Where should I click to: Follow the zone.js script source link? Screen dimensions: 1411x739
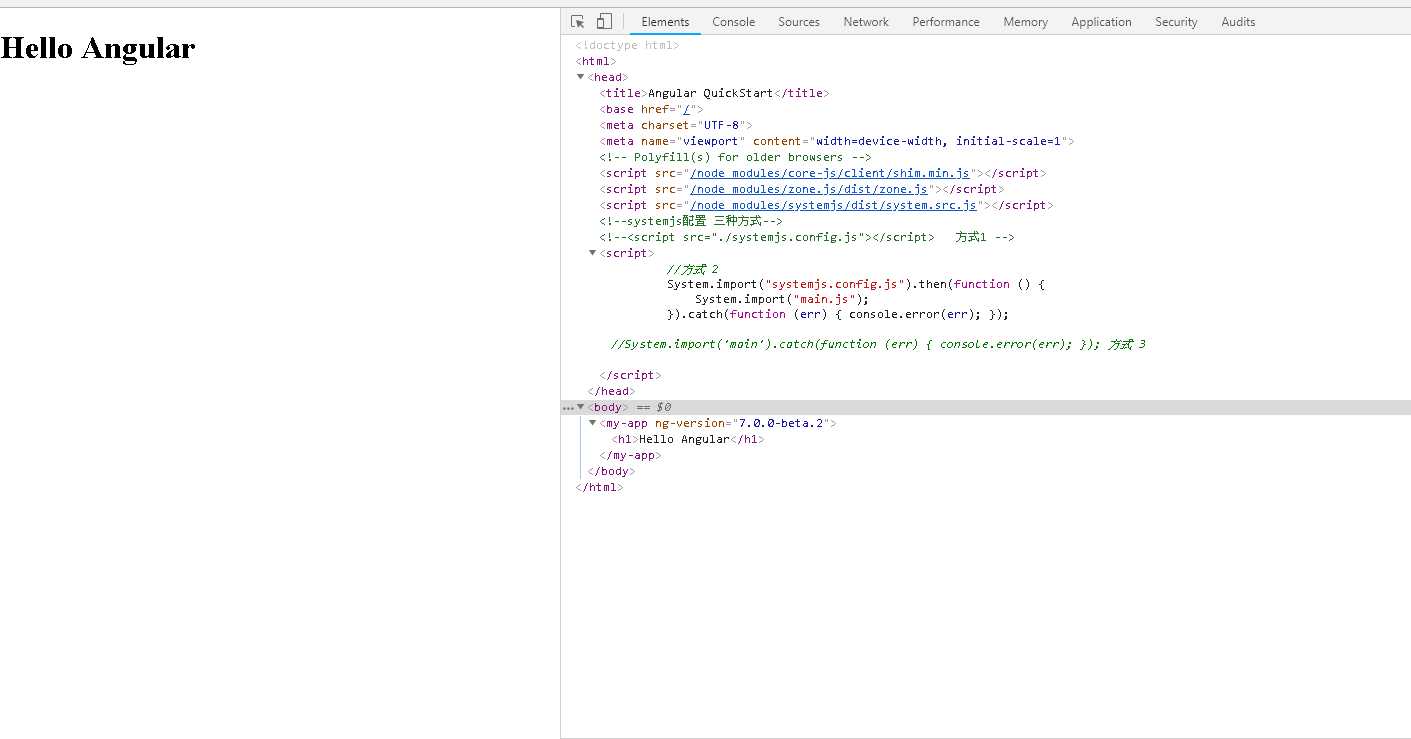click(809, 189)
